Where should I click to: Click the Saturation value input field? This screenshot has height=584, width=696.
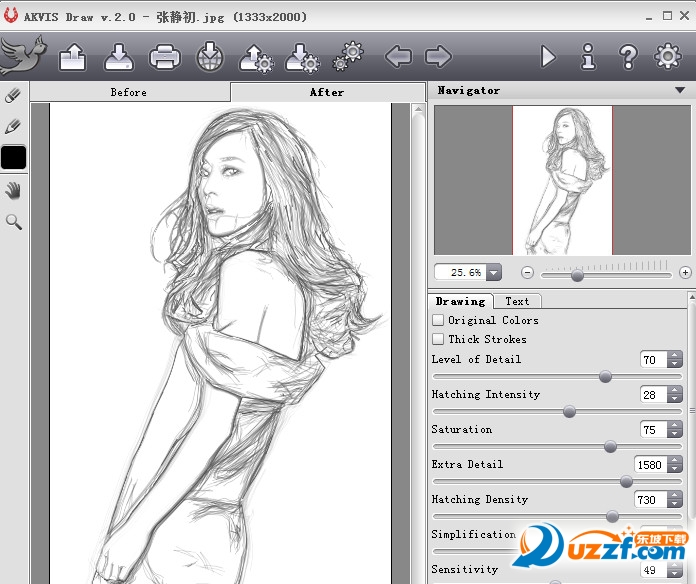click(x=651, y=430)
